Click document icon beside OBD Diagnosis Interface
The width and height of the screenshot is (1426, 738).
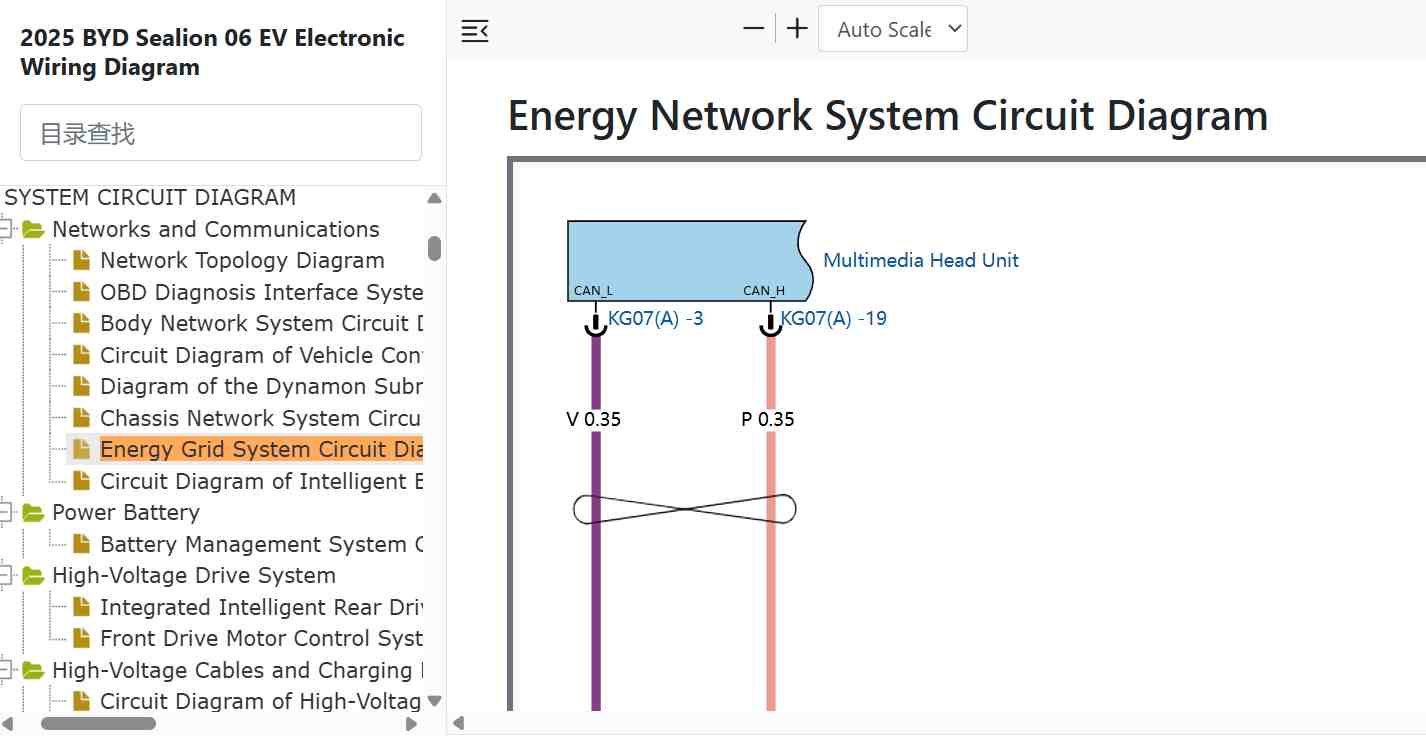[x=81, y=292]
